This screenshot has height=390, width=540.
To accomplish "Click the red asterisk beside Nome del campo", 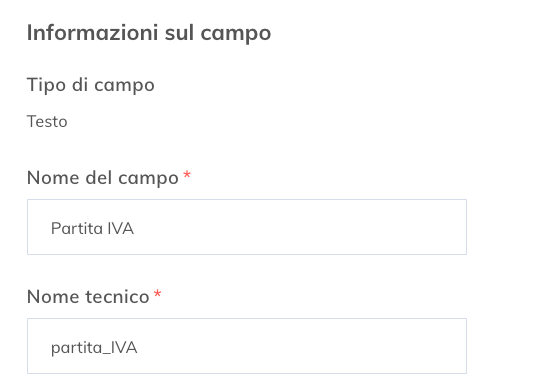I will [187, 175].
